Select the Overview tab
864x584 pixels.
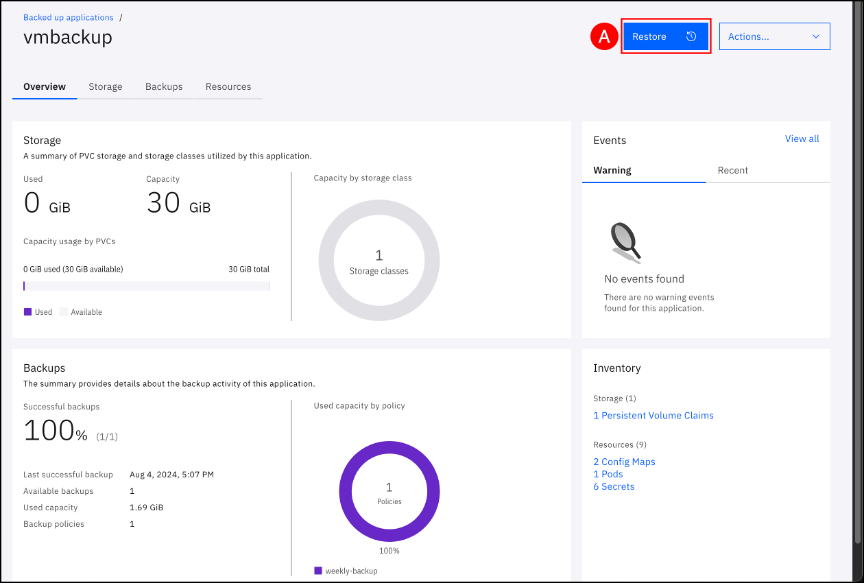(x=45, y=87)
